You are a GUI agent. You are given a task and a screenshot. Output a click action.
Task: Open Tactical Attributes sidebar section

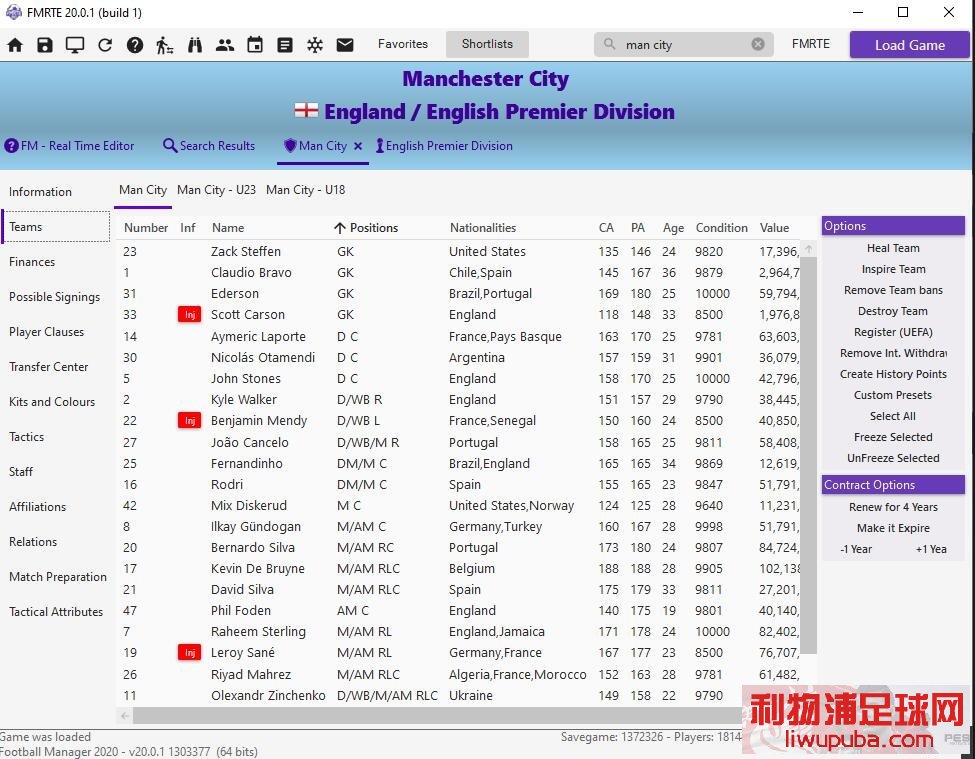point(56,612)
